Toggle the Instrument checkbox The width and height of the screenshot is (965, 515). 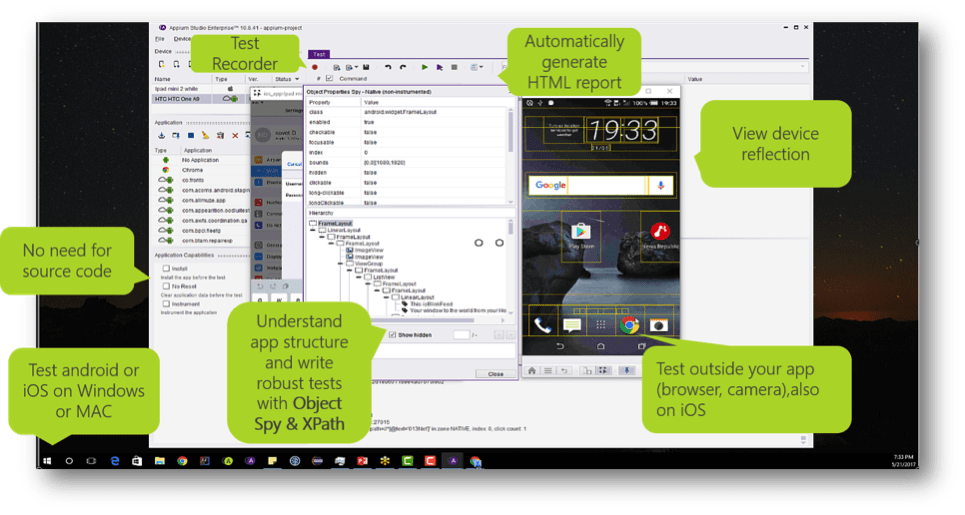click(166, 304)
